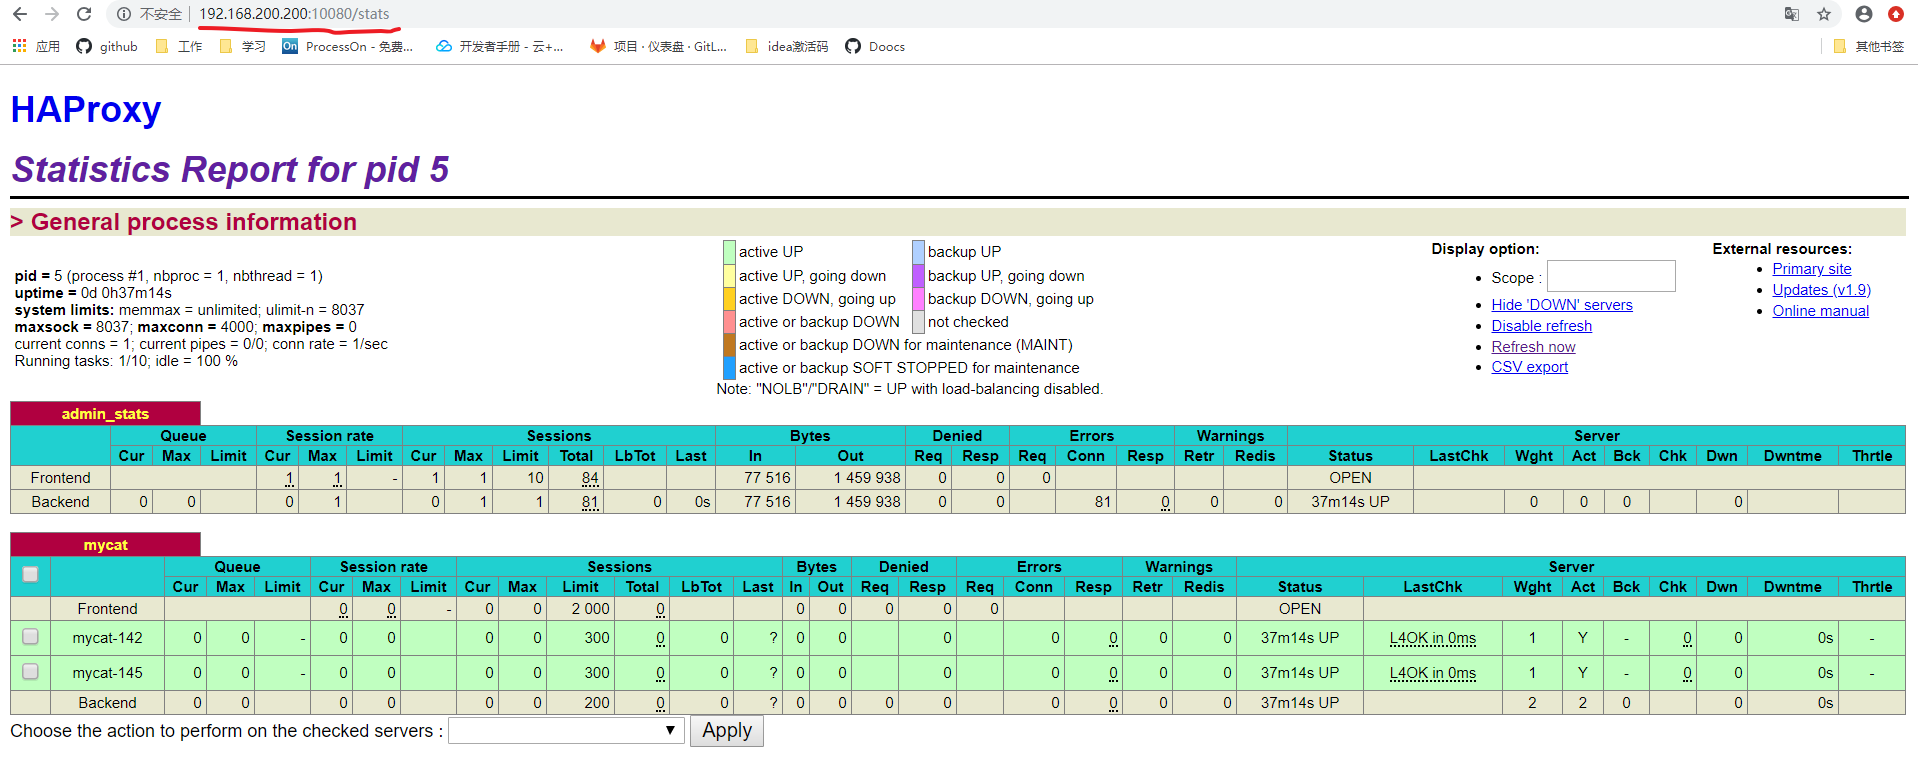Bookmark this page with the star

[1824, 14]
